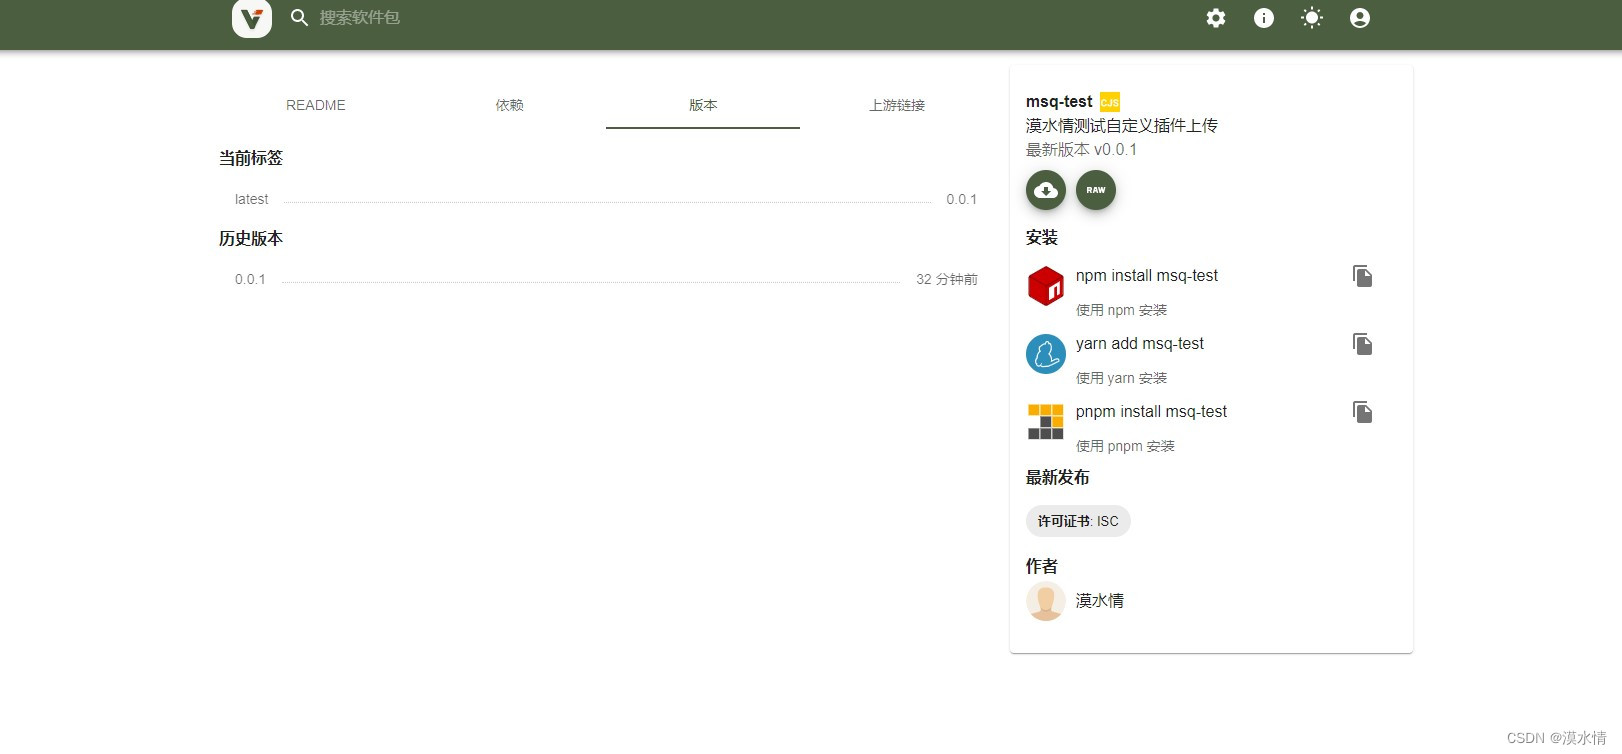
Task: Open the settings gear icon
Action: tap(1216, 18)
